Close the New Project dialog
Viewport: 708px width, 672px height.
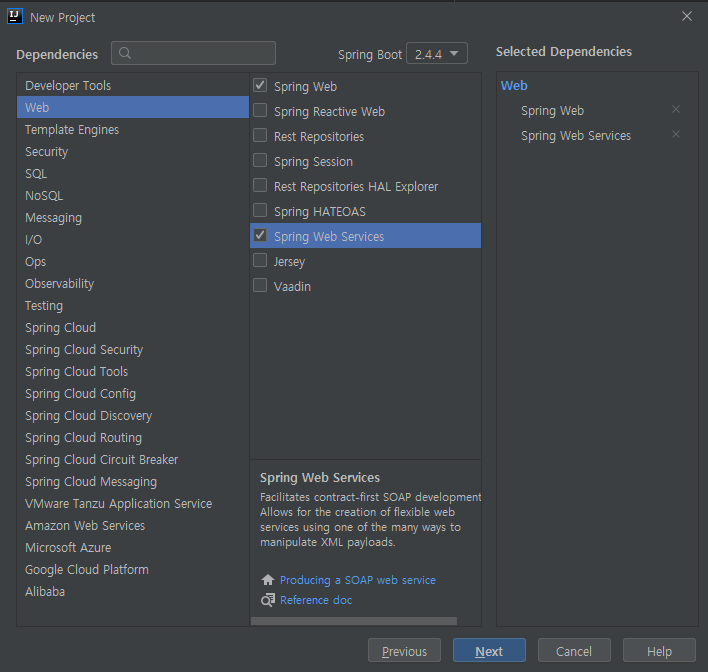[687, 16]
